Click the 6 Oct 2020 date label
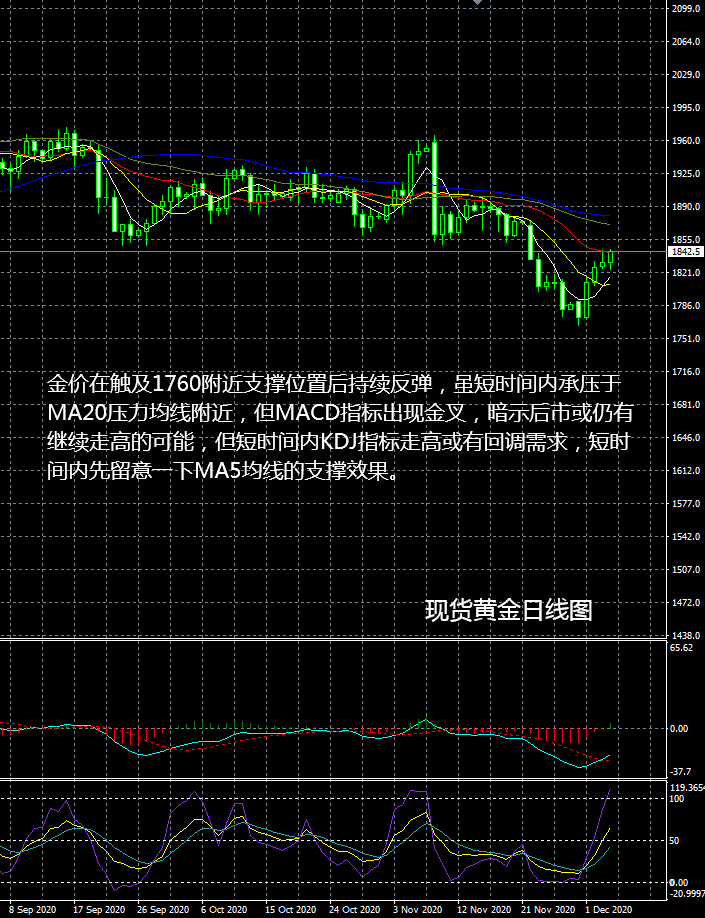 pos(225,910)
